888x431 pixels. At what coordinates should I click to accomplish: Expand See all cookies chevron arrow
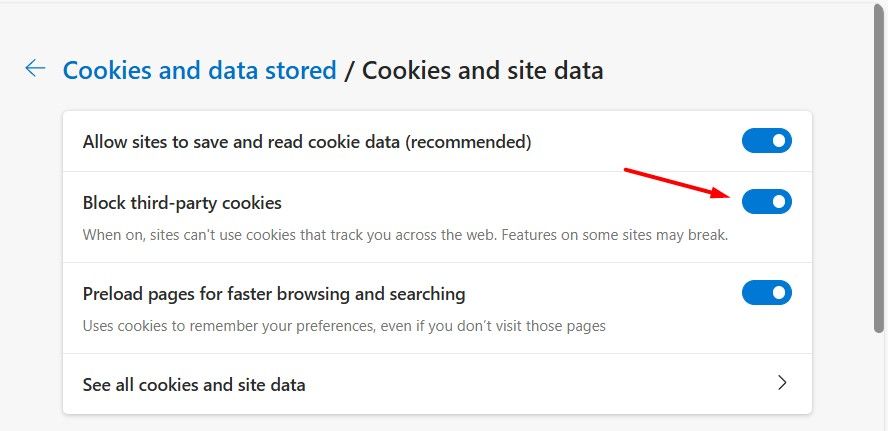[782, 383]
